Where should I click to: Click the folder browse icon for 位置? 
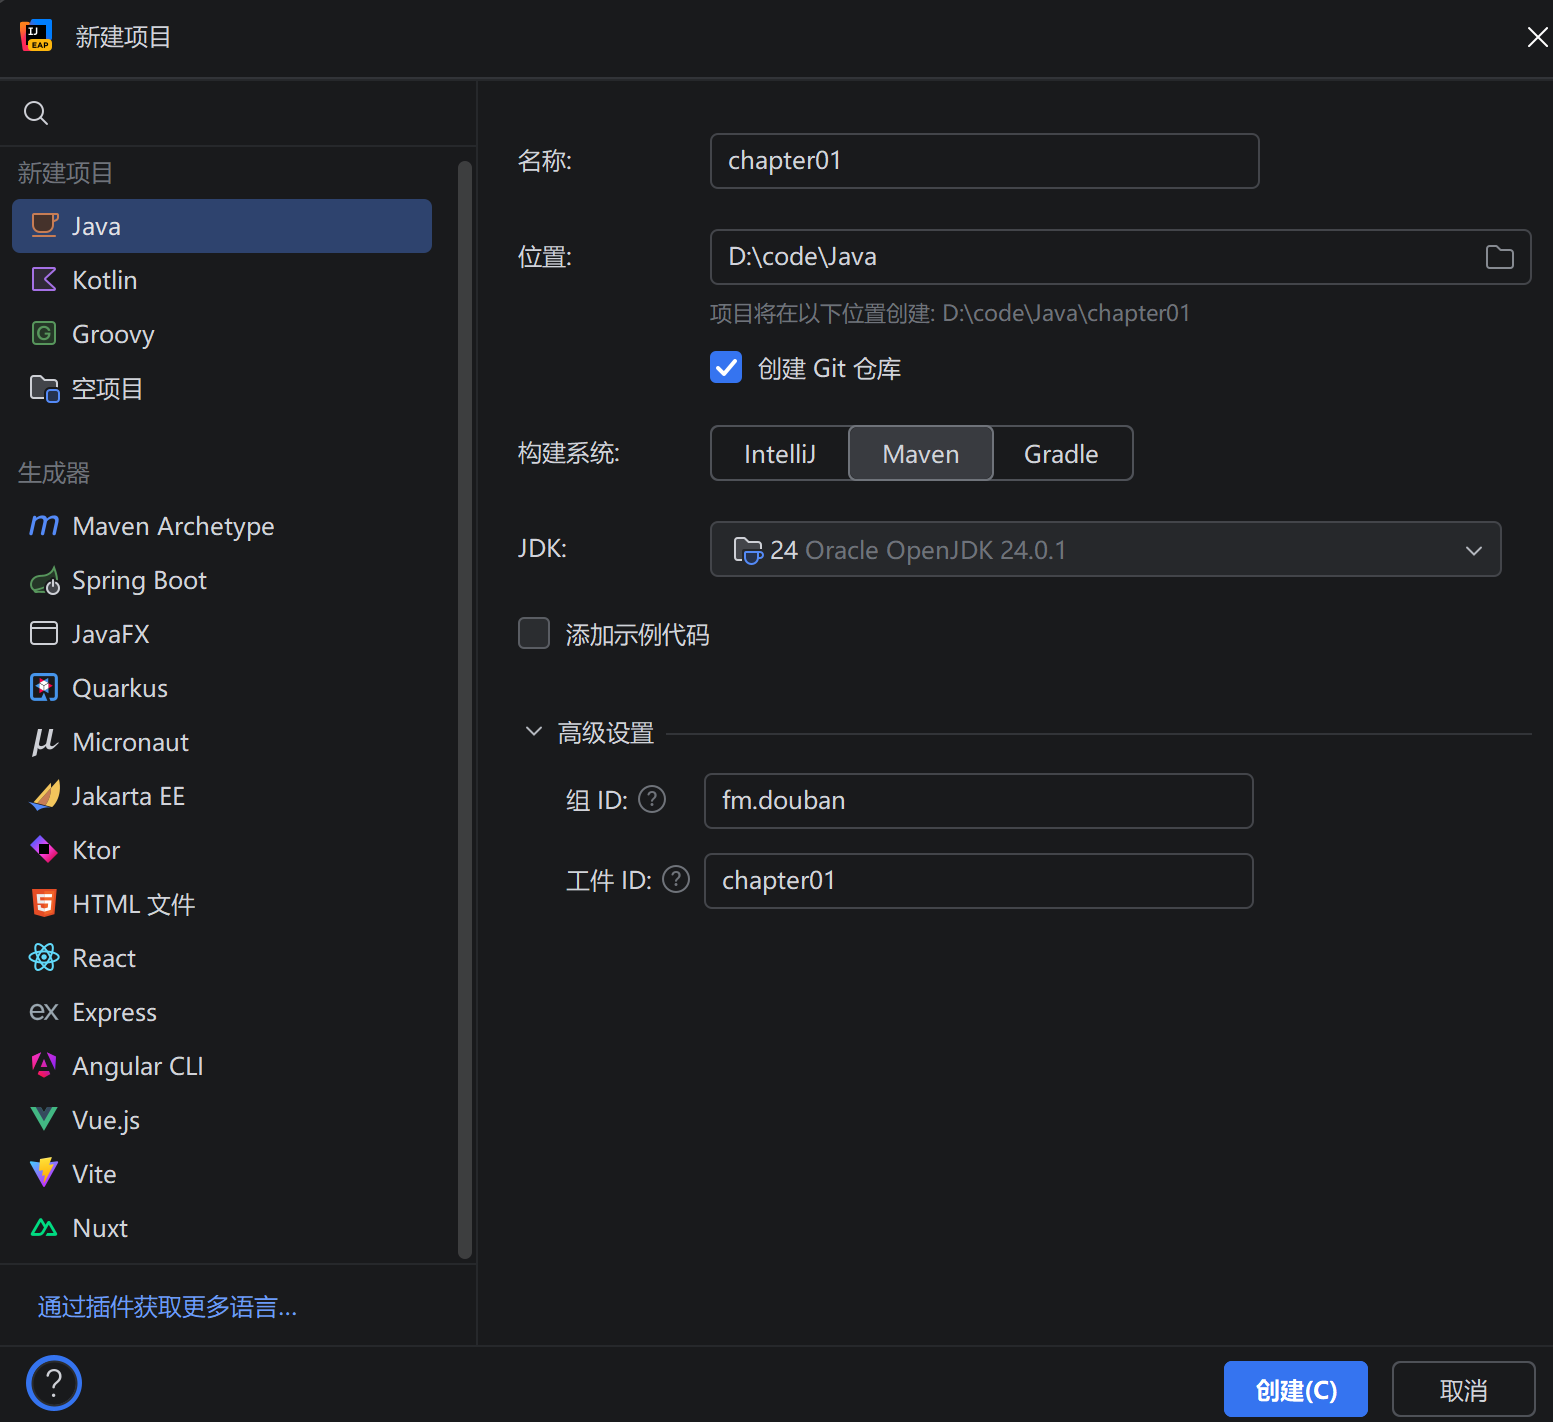coord(1499,257)
